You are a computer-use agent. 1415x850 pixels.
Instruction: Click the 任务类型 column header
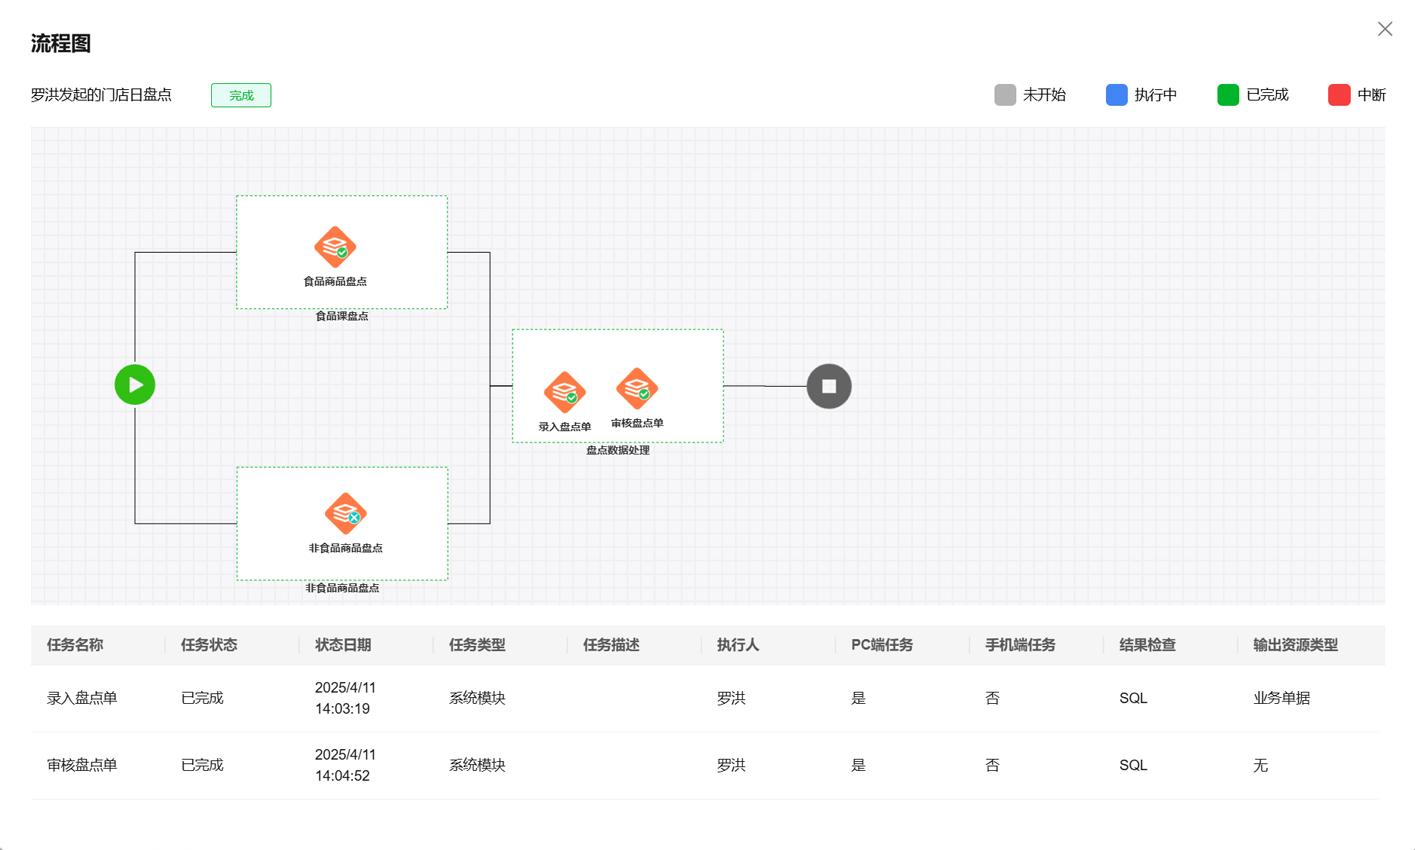pos(477,645)
